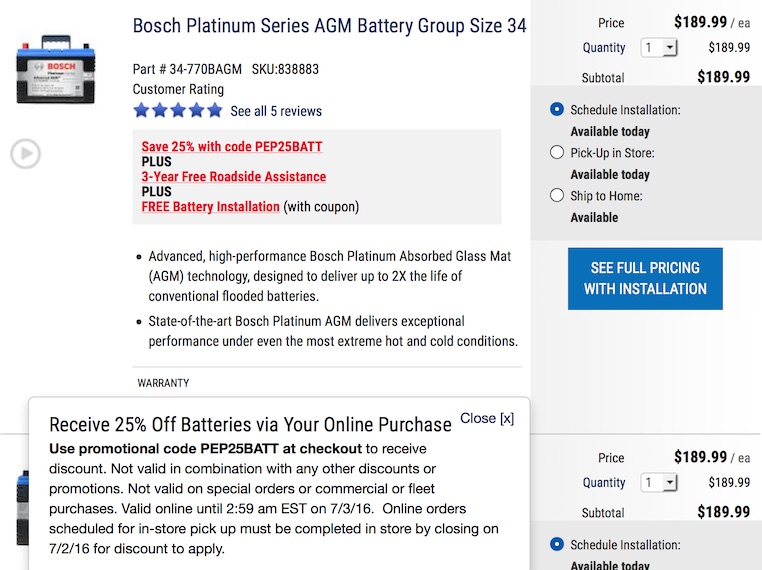Select the Pick-Up in Store option
Image resolution: width=762 pixels, height=570 pixels.
[557, 152]
